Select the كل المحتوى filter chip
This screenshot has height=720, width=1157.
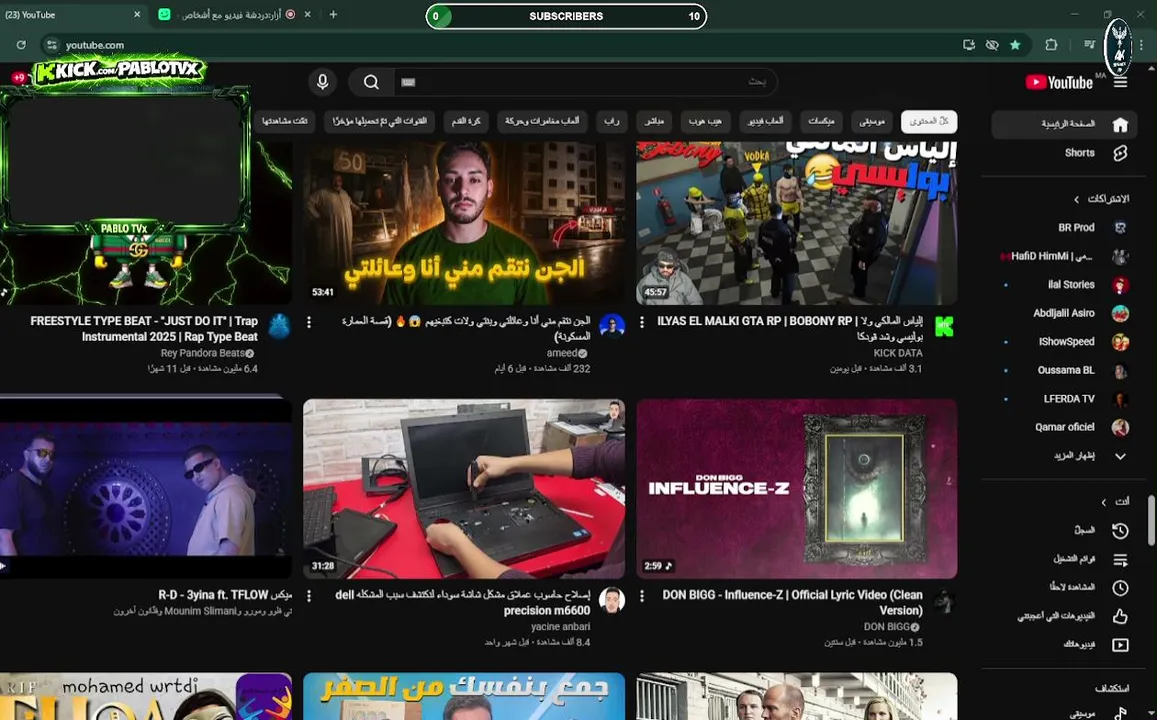[x=929, y=121]
